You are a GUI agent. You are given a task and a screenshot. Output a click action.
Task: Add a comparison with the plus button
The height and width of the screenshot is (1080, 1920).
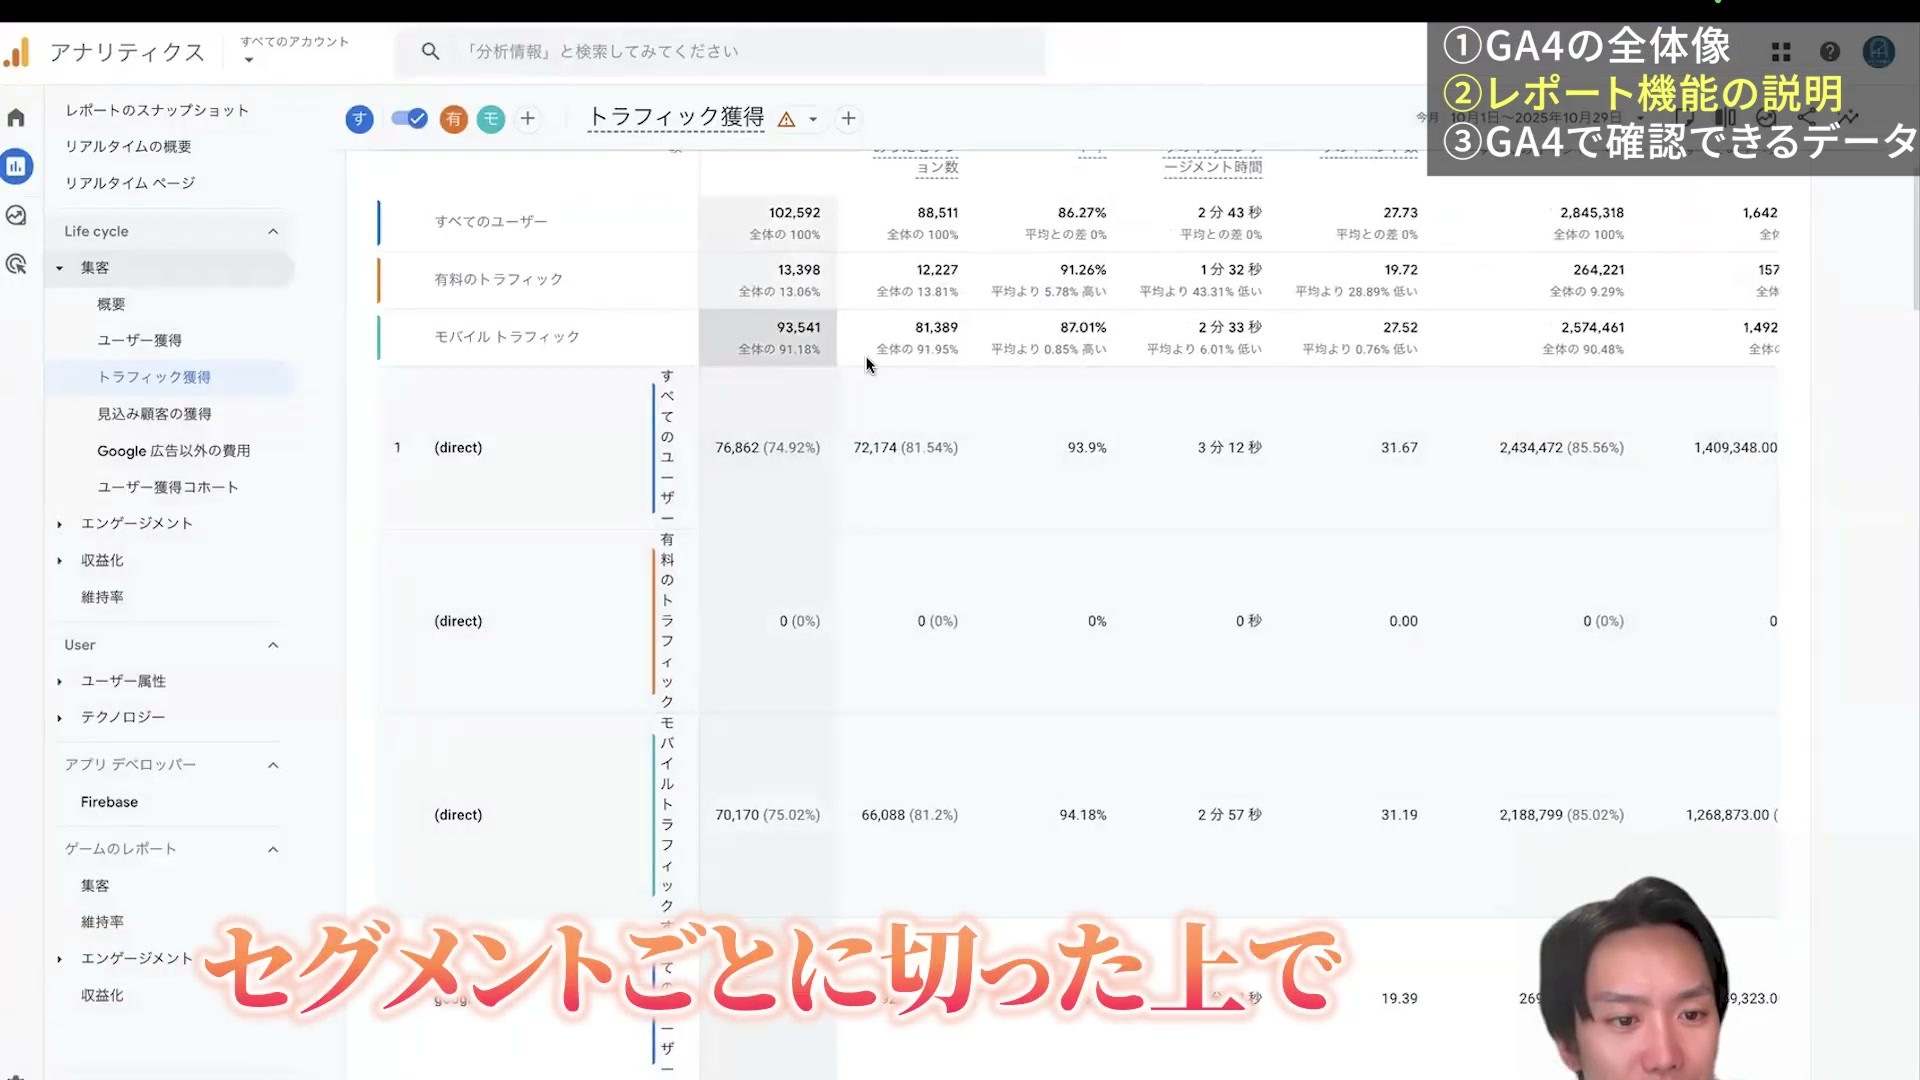(x=528, y=119)
